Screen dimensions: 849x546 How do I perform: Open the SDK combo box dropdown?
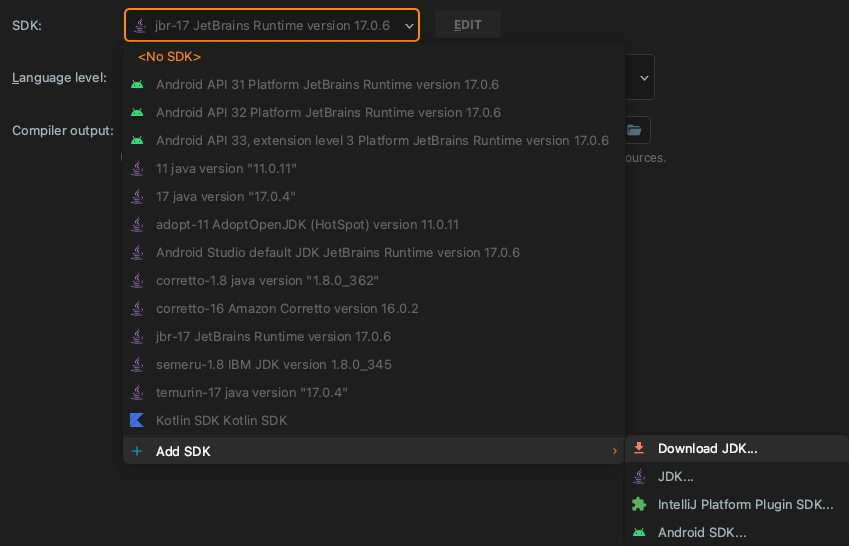(272, 25)
